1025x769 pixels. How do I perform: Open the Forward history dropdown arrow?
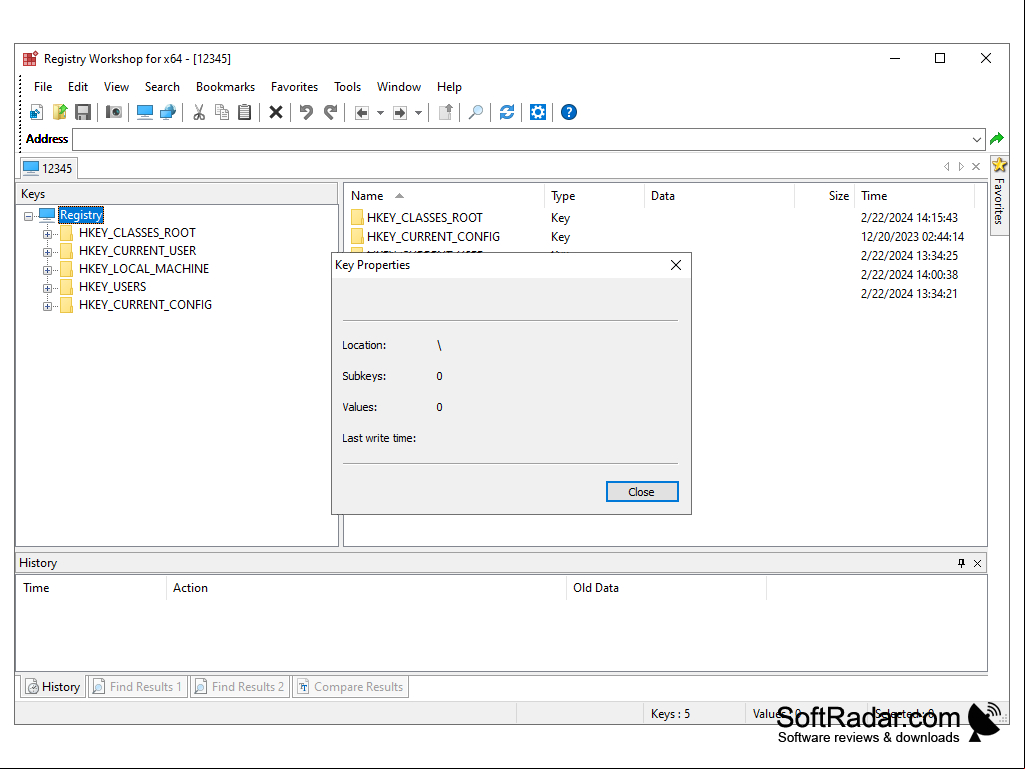(418, 113)
